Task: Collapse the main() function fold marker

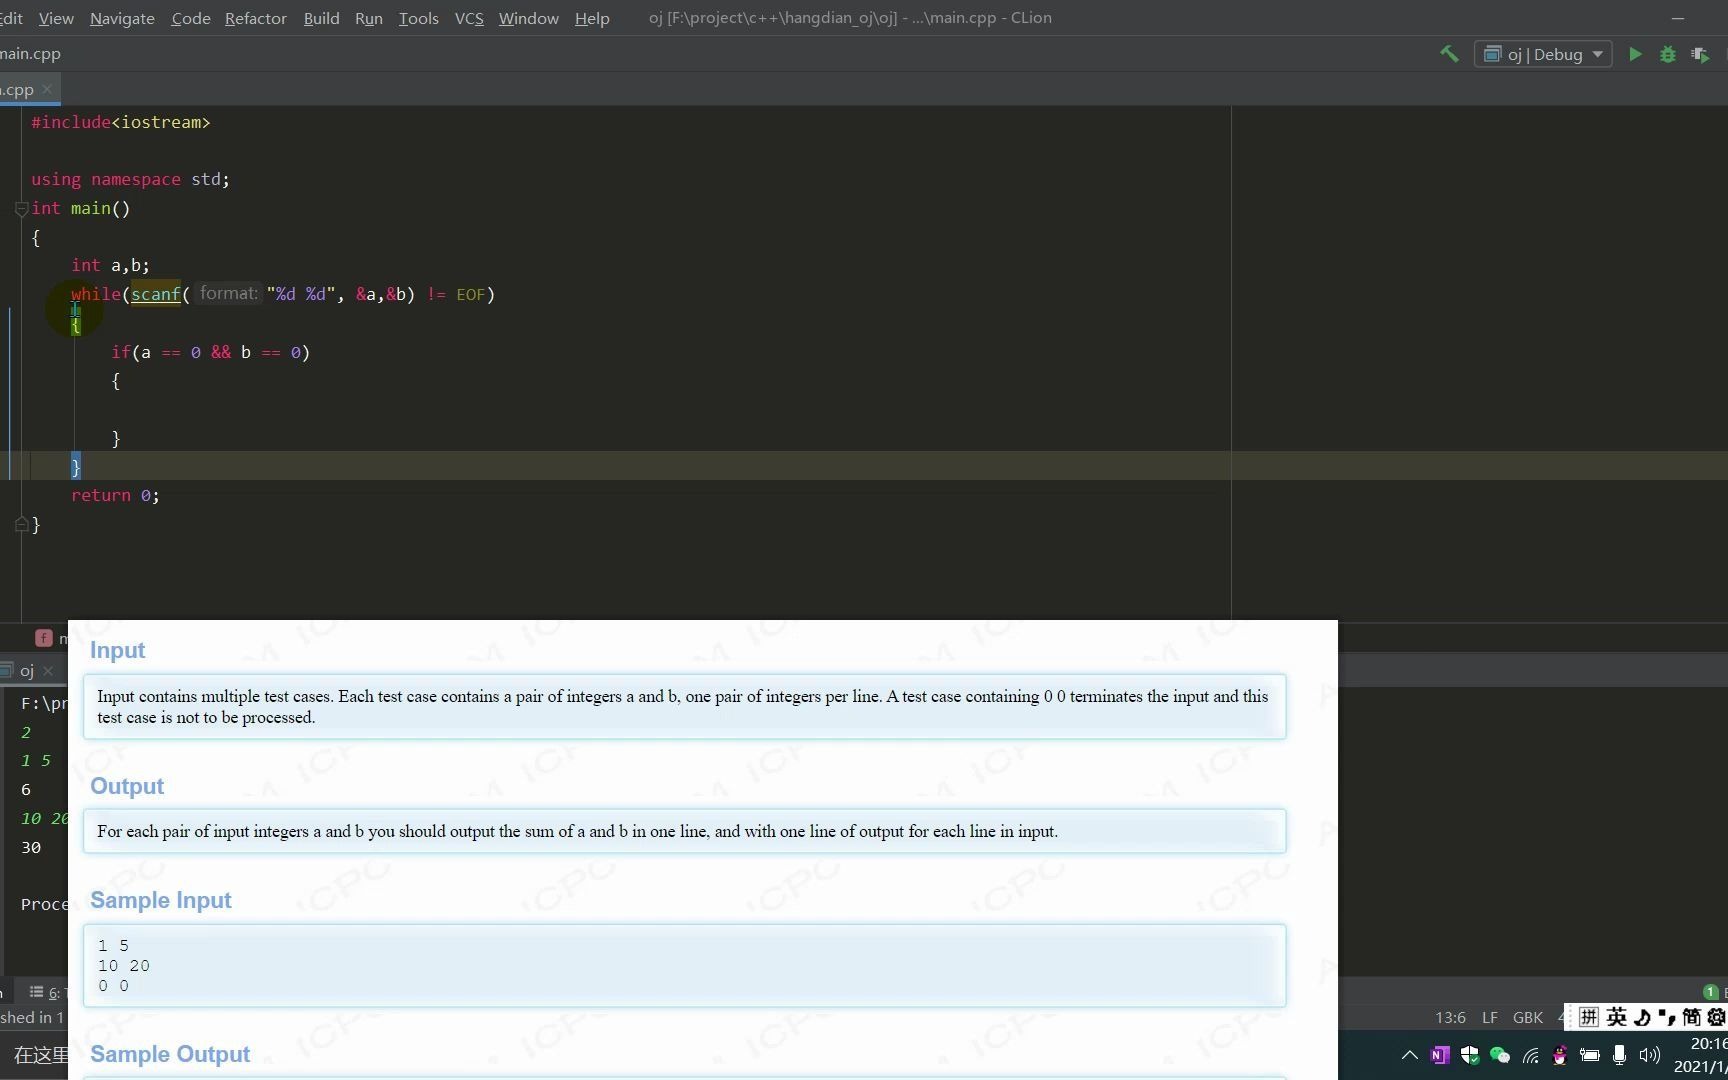Action: coord(21,209)
